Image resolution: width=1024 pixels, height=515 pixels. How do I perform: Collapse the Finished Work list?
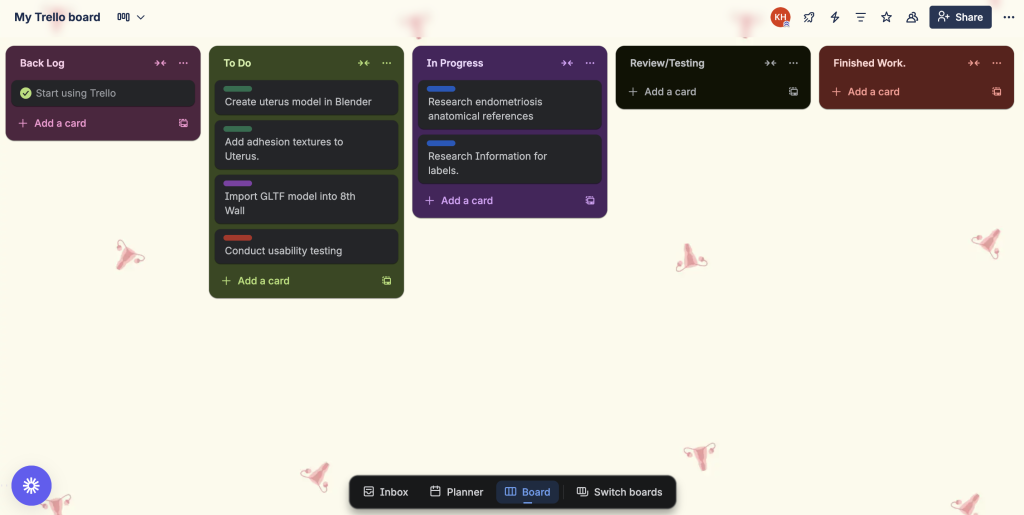[974, 63]
